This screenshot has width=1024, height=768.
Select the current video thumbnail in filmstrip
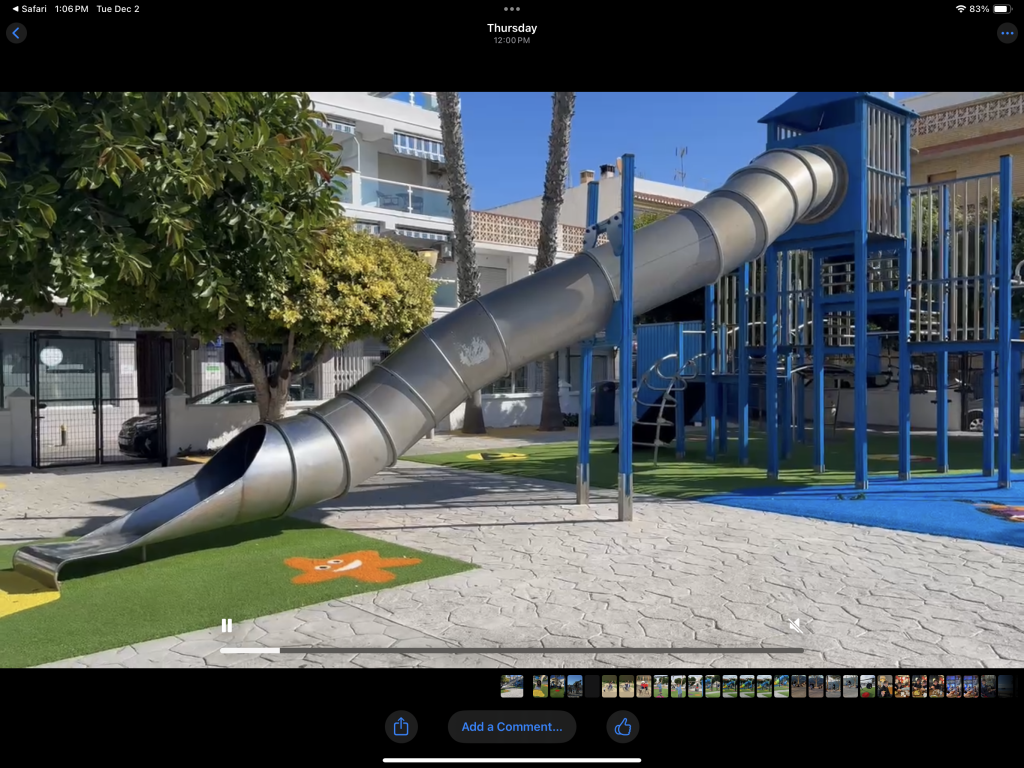[x=512, y=686]
